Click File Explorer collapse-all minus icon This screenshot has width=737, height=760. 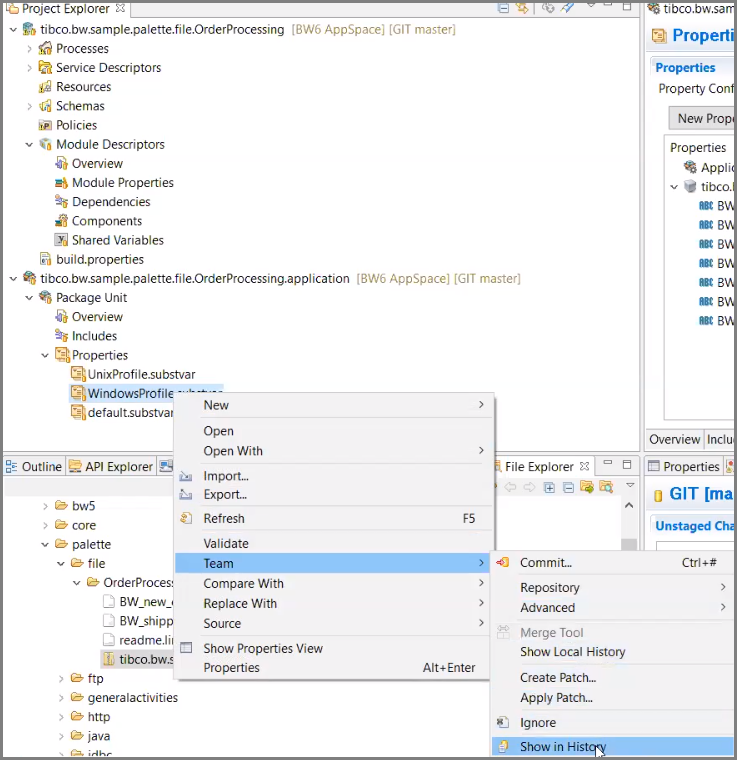(x=568, y=487)
